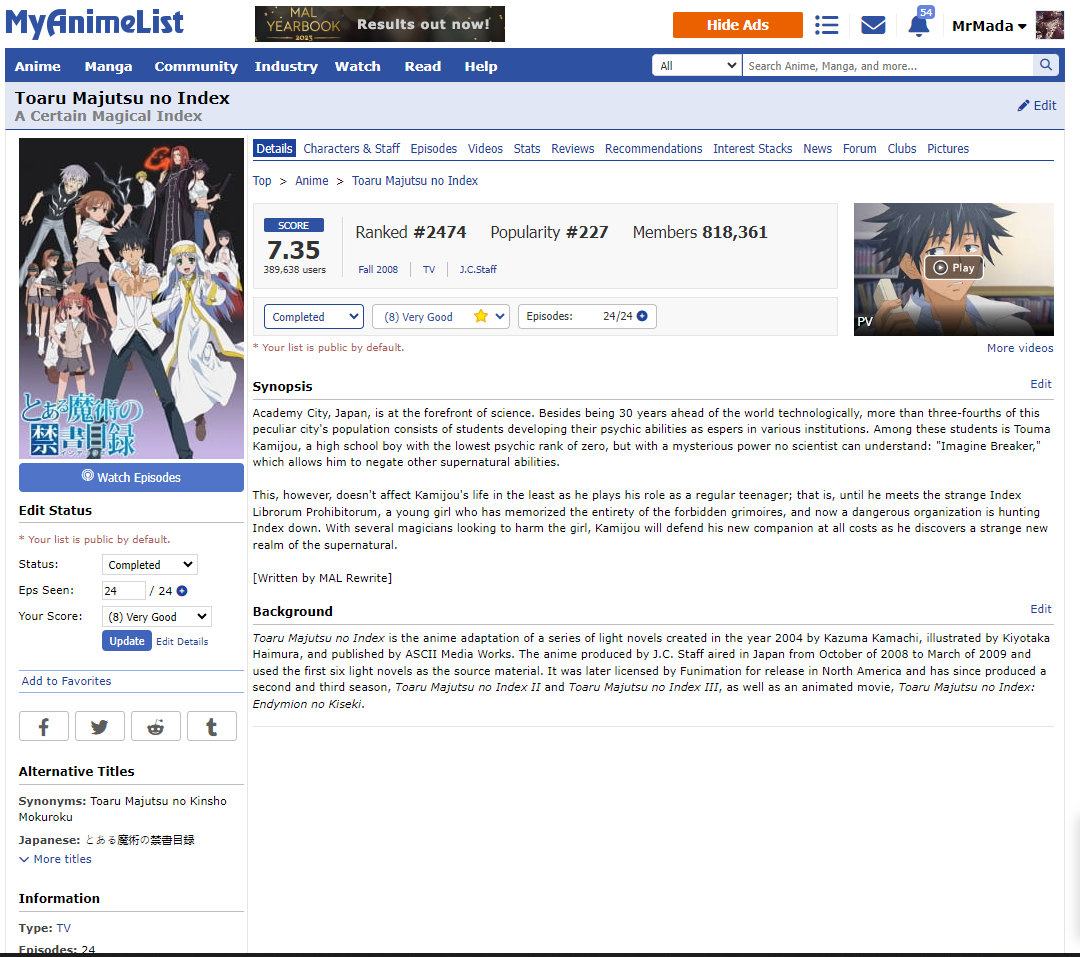Click the MyAnimeList logo
This screenshot has width=1080, height=957.
point(94,23)
